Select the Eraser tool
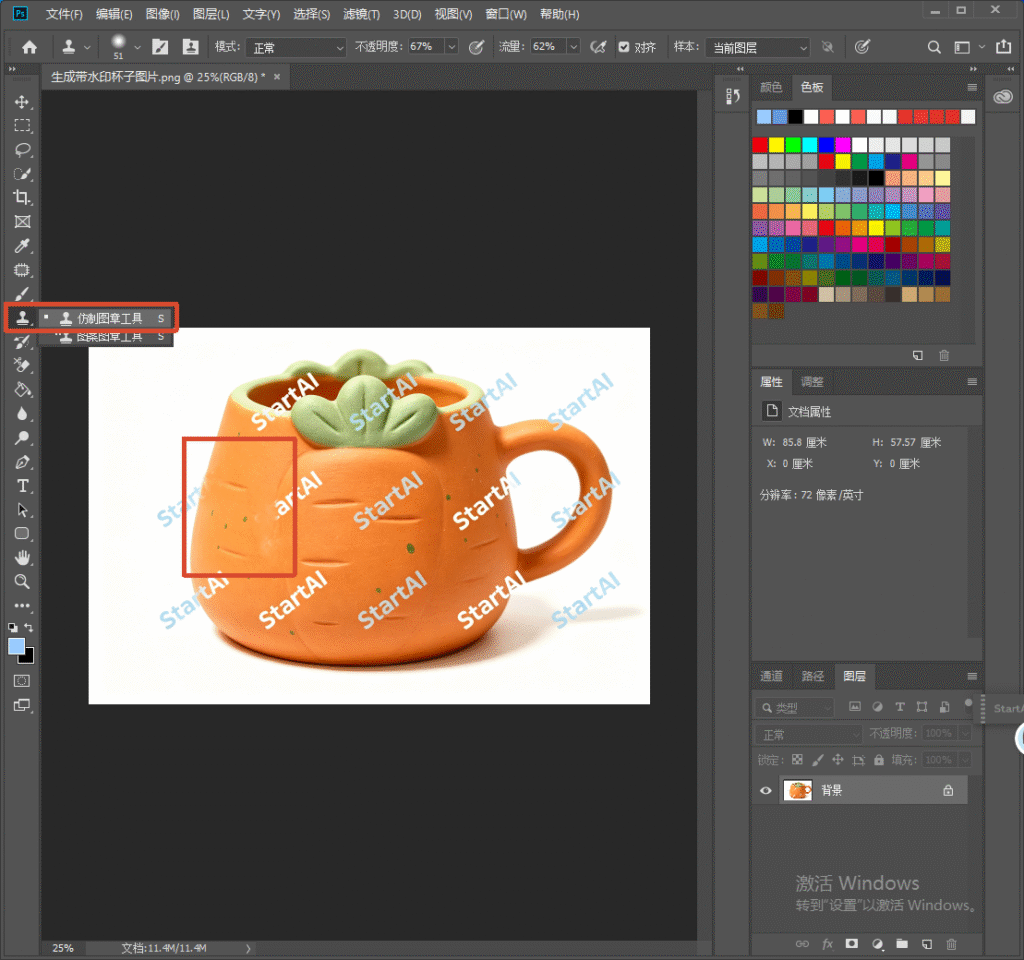 [22, 366]
